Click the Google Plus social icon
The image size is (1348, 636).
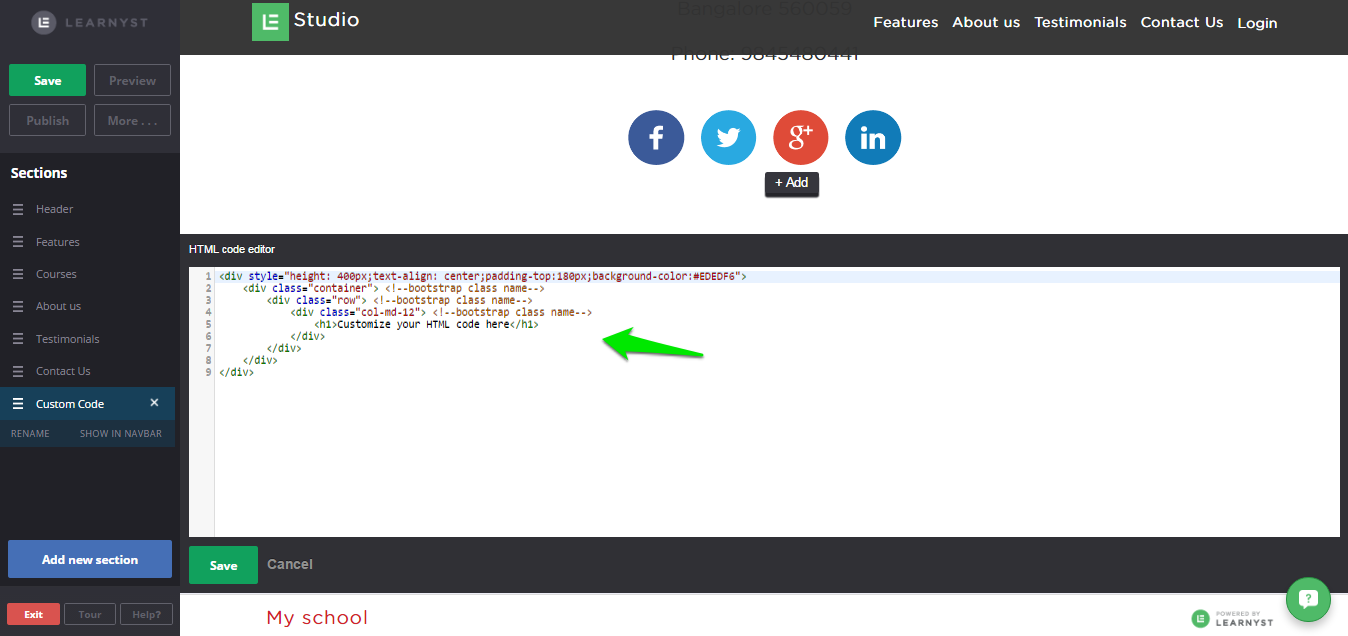800,138
